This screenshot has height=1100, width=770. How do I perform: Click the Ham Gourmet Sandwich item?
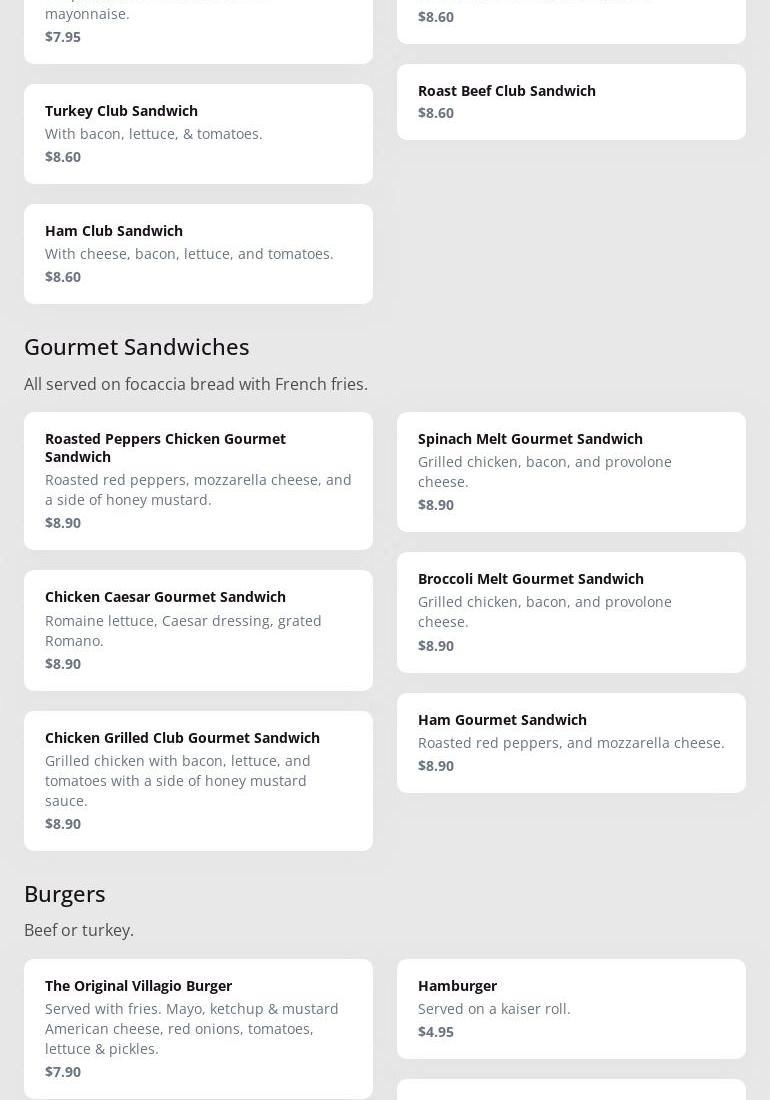click(x=571, y=742)
